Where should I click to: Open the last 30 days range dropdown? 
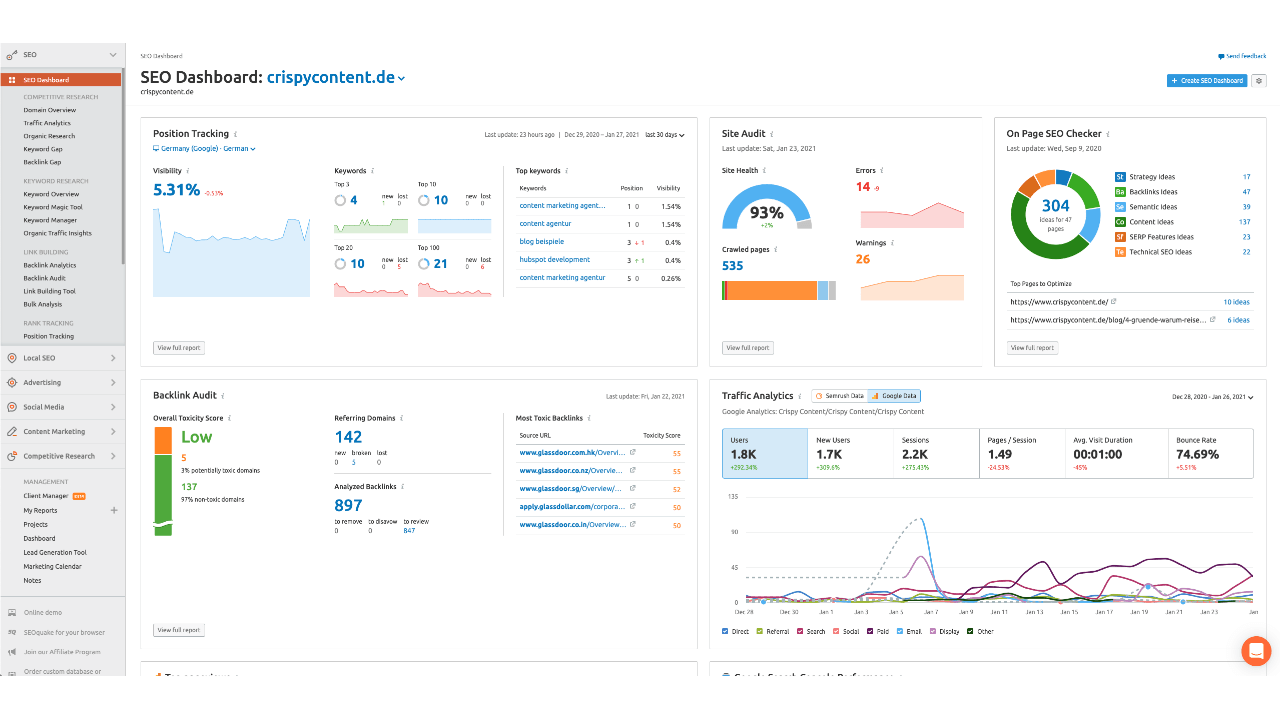[664, 134]
